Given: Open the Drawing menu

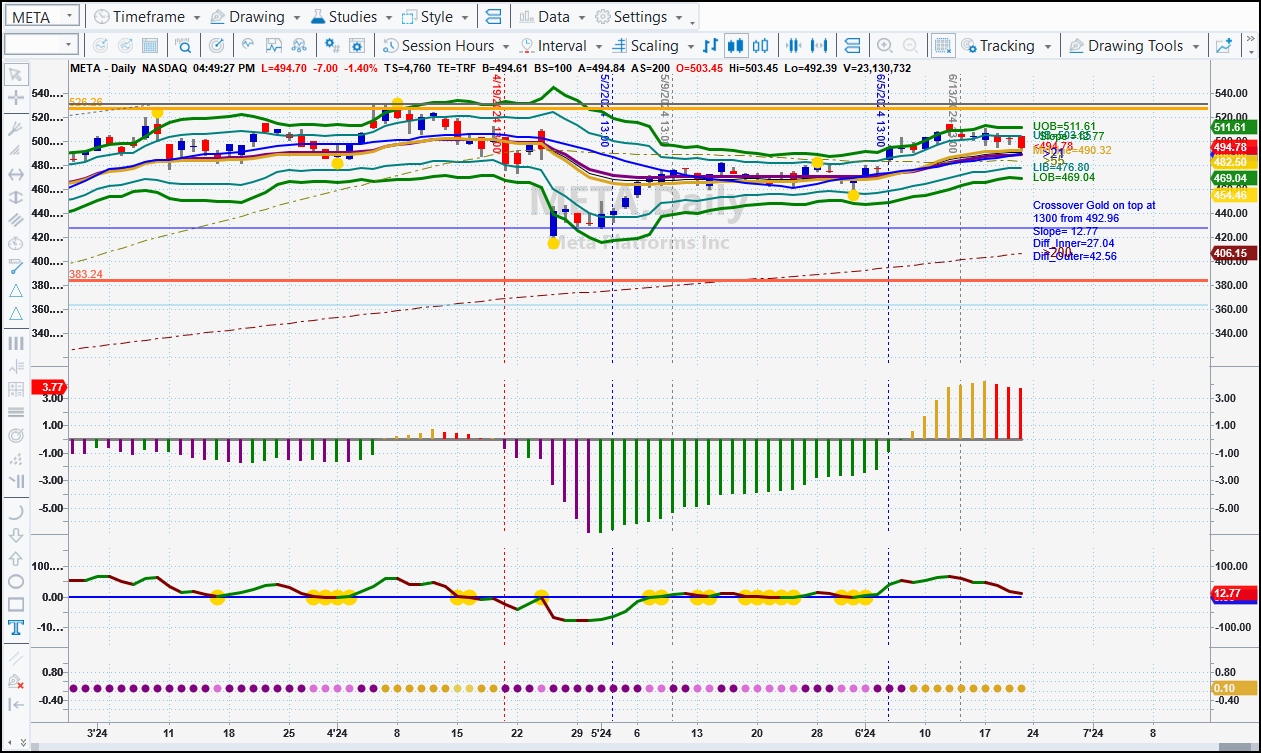Looking at the screenshot, I should point(257,17).
